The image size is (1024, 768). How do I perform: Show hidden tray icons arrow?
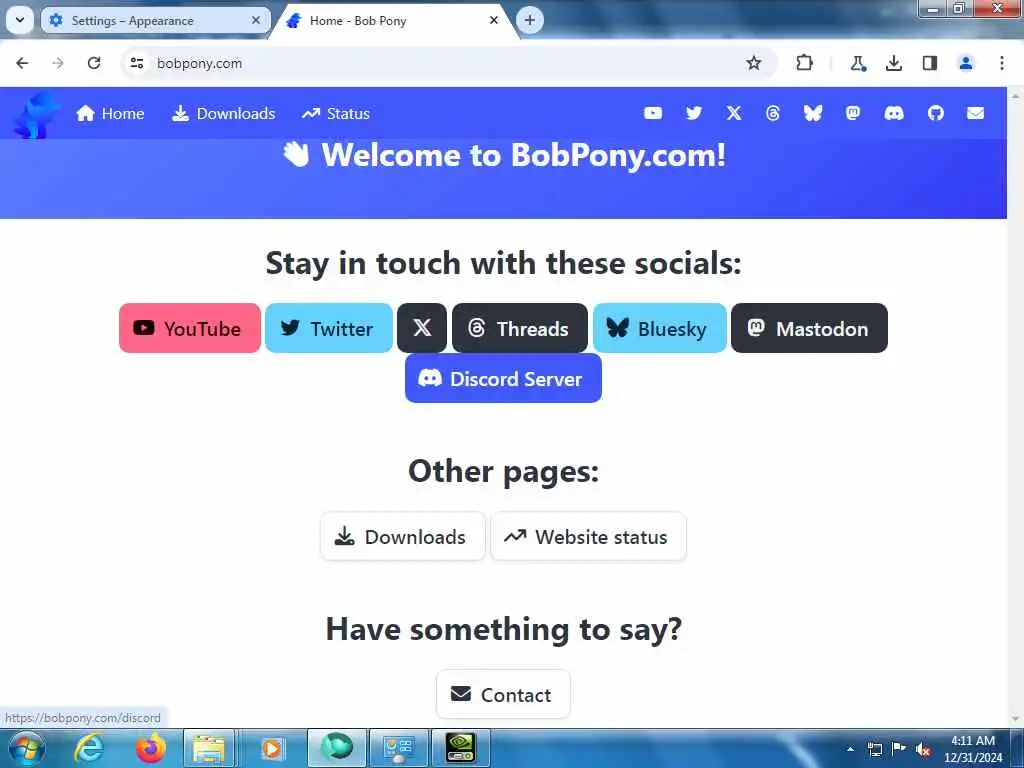(850, 749)
